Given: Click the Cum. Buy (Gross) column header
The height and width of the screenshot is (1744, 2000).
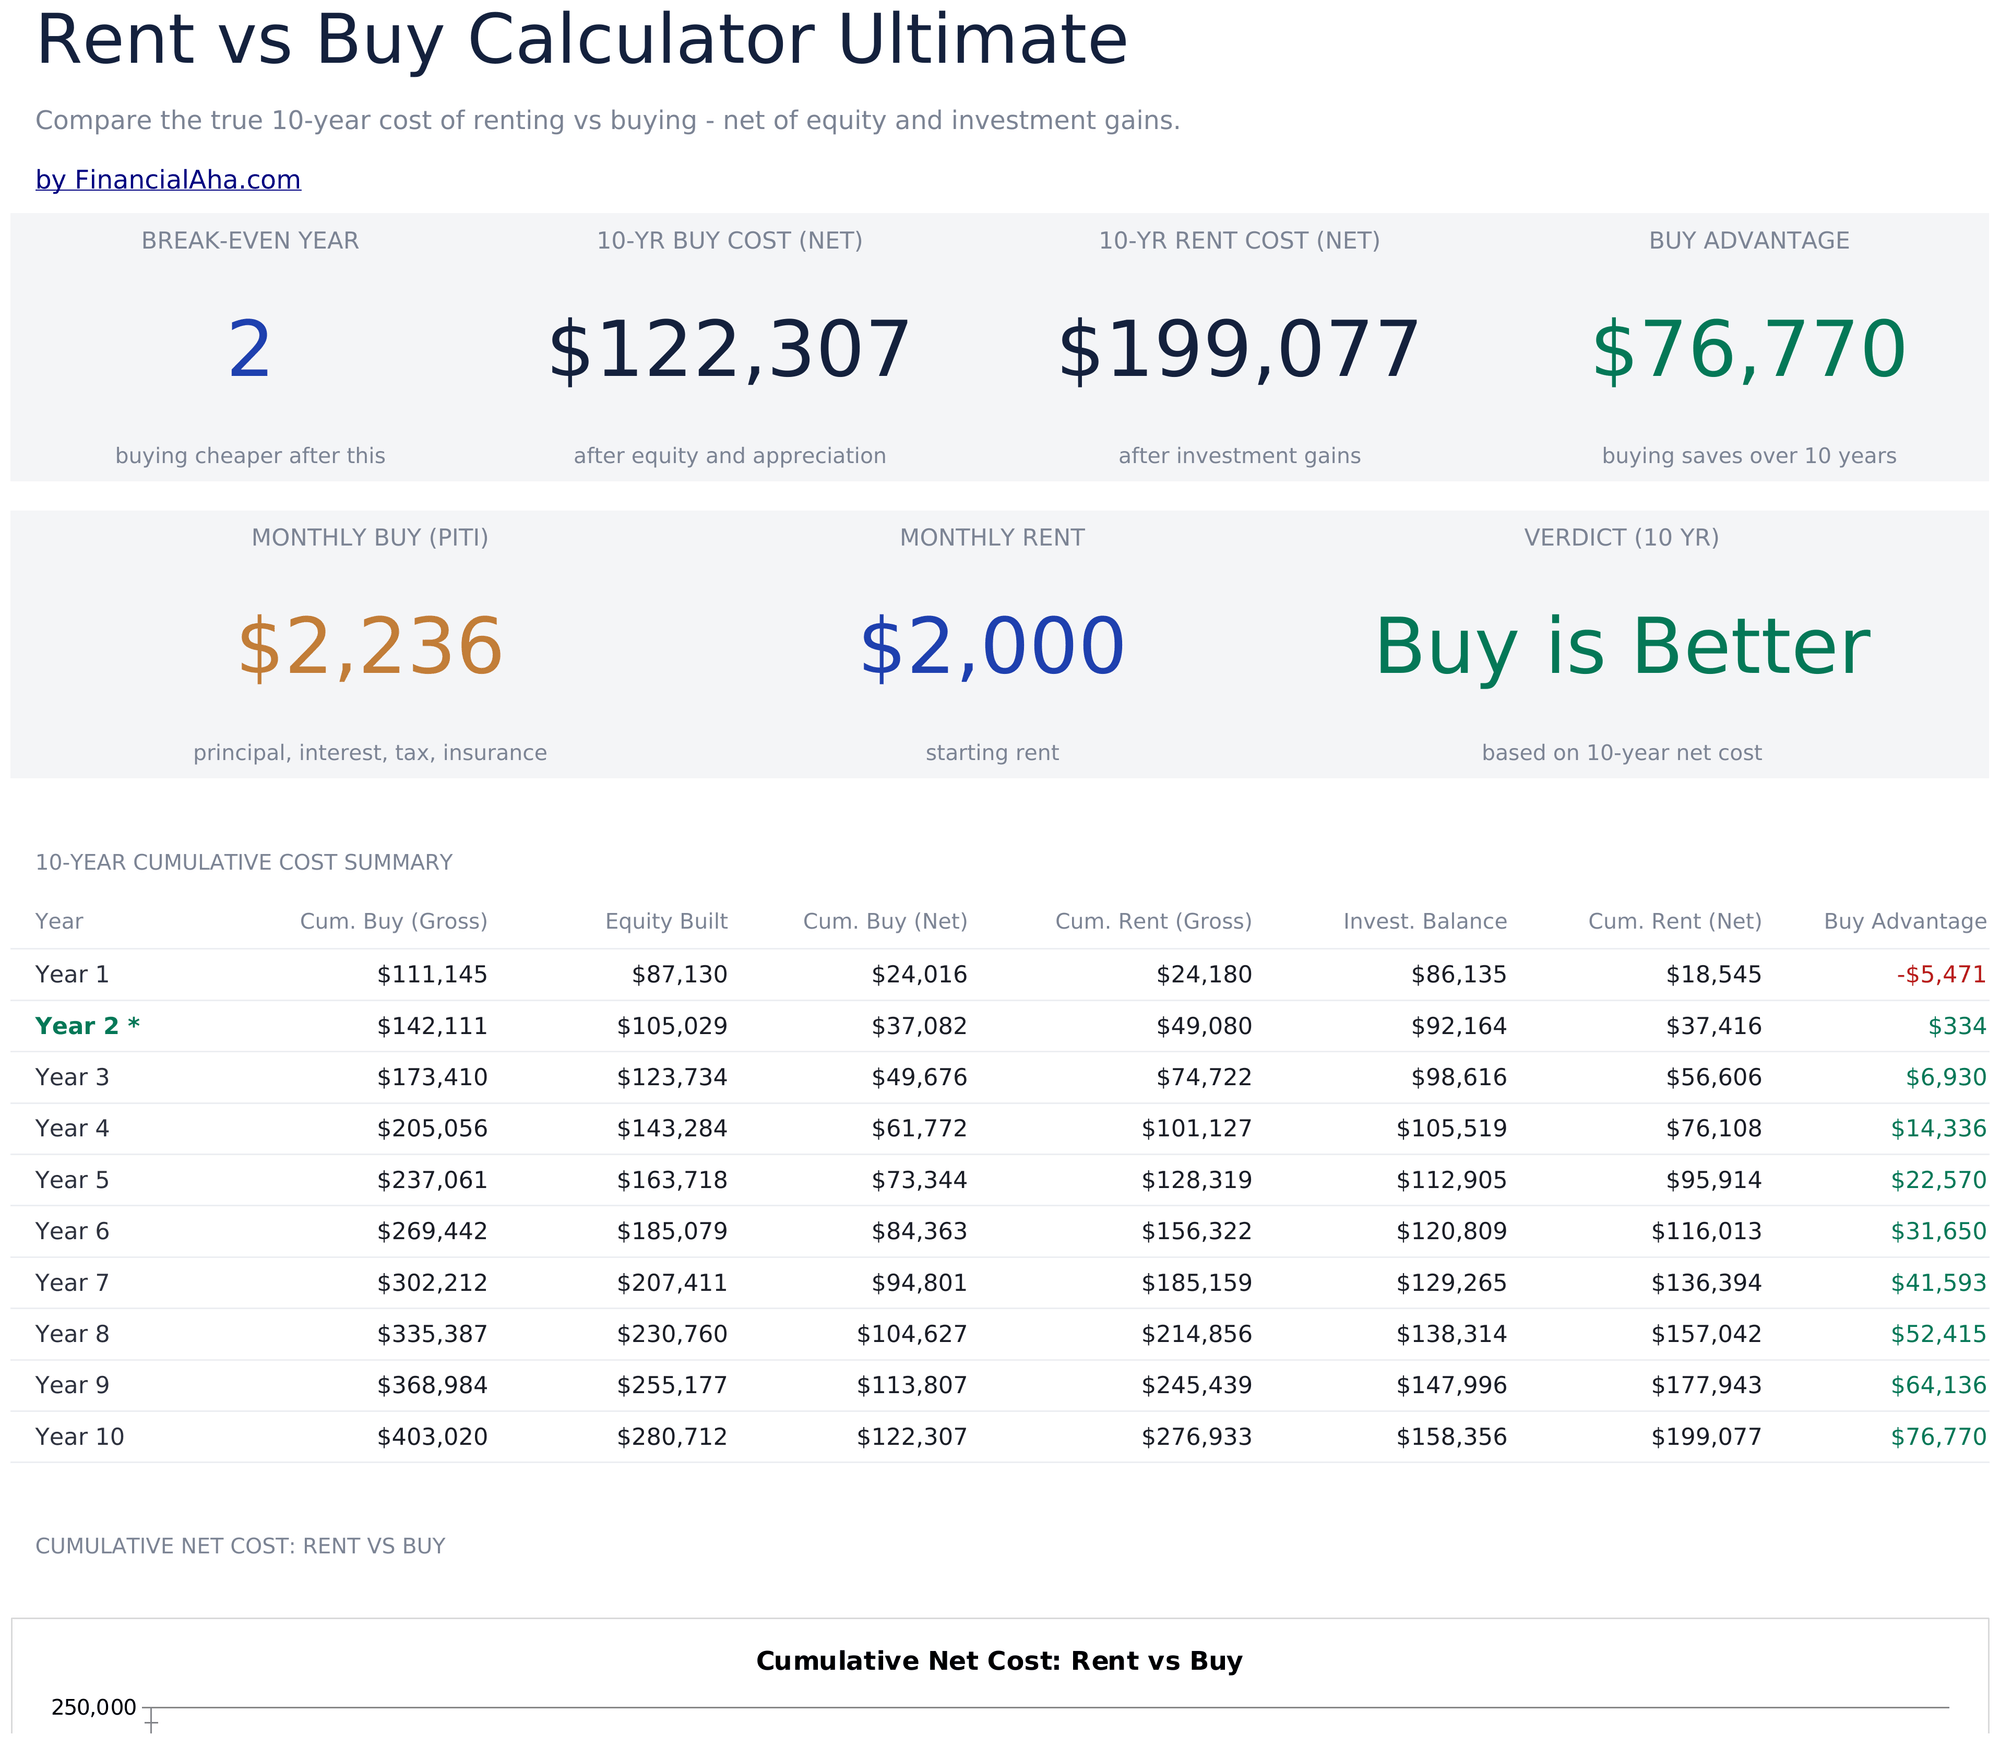Looking at the screenshot, I should tap(394, 921).
